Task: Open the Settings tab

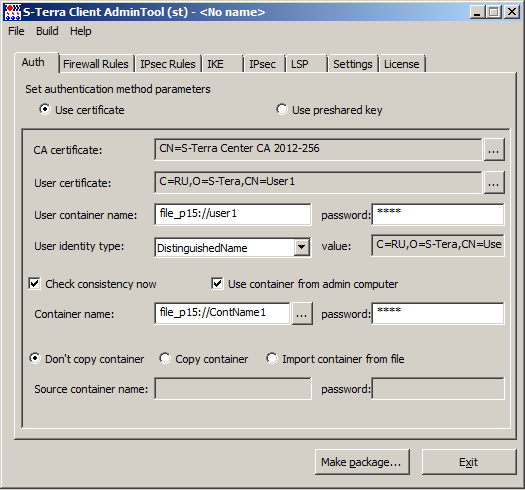Action: pos(353,64)
